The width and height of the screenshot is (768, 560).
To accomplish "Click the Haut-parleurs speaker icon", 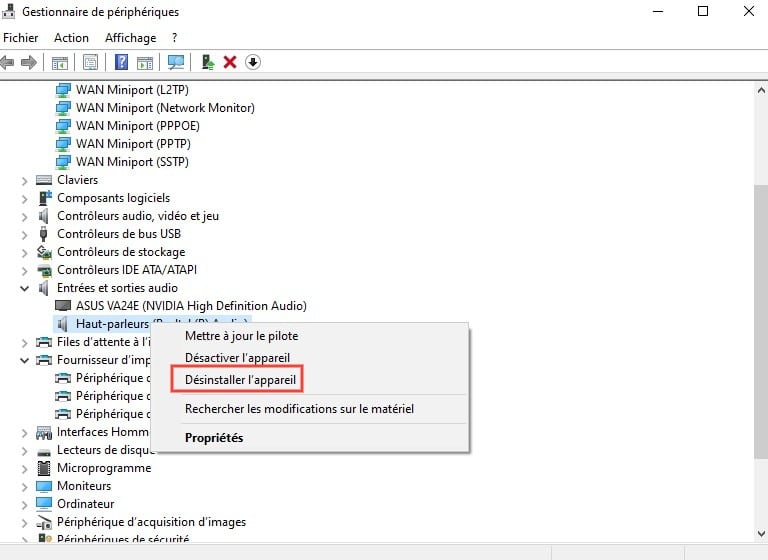I will pyautogui.click(x=62, y=324).
